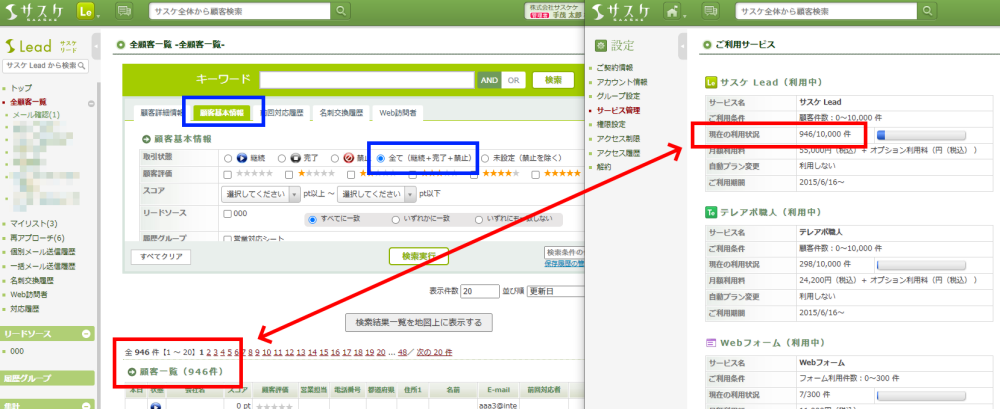Open the 表示件数 dropdown showing 20
This screenshot has height=409, width=1000.
click(x=479, y=291)
